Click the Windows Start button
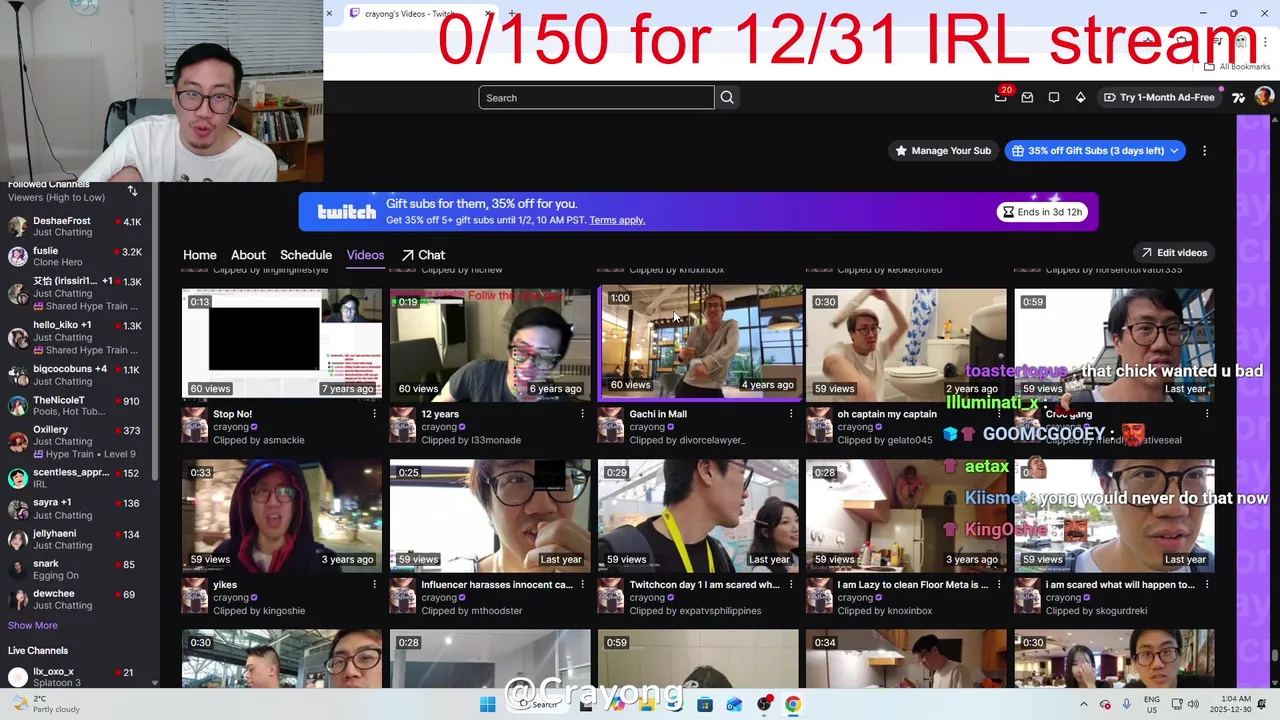Viewport: 1280px width, 720px height. 487,704
